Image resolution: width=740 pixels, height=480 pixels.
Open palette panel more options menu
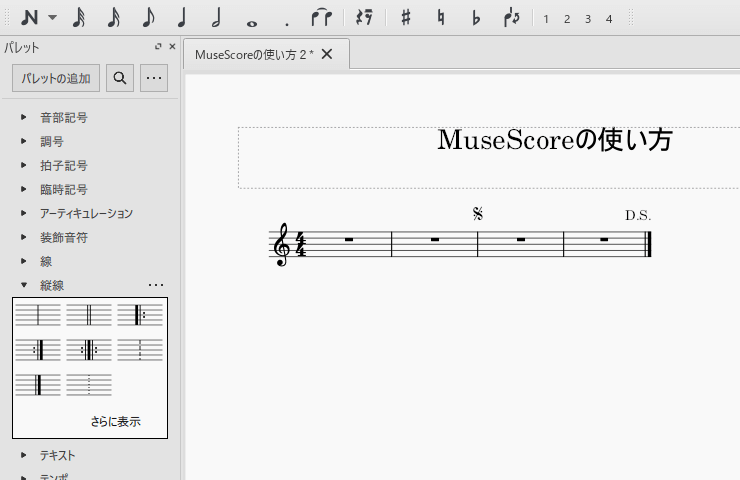point(154,78)
